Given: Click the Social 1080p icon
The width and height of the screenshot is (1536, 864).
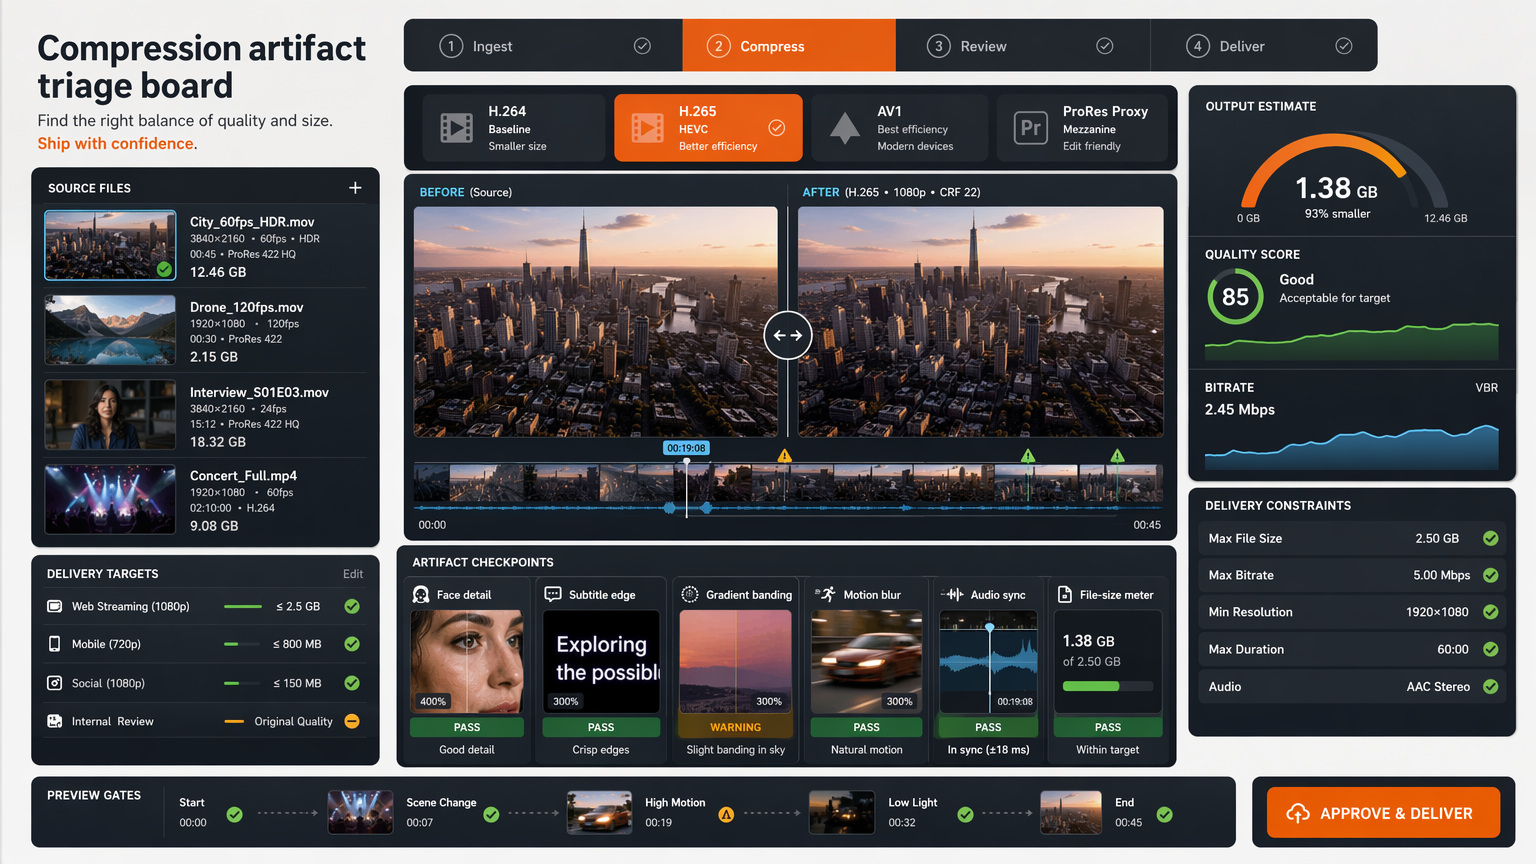Looking at the screenshot, I should [x=54, y=683].
